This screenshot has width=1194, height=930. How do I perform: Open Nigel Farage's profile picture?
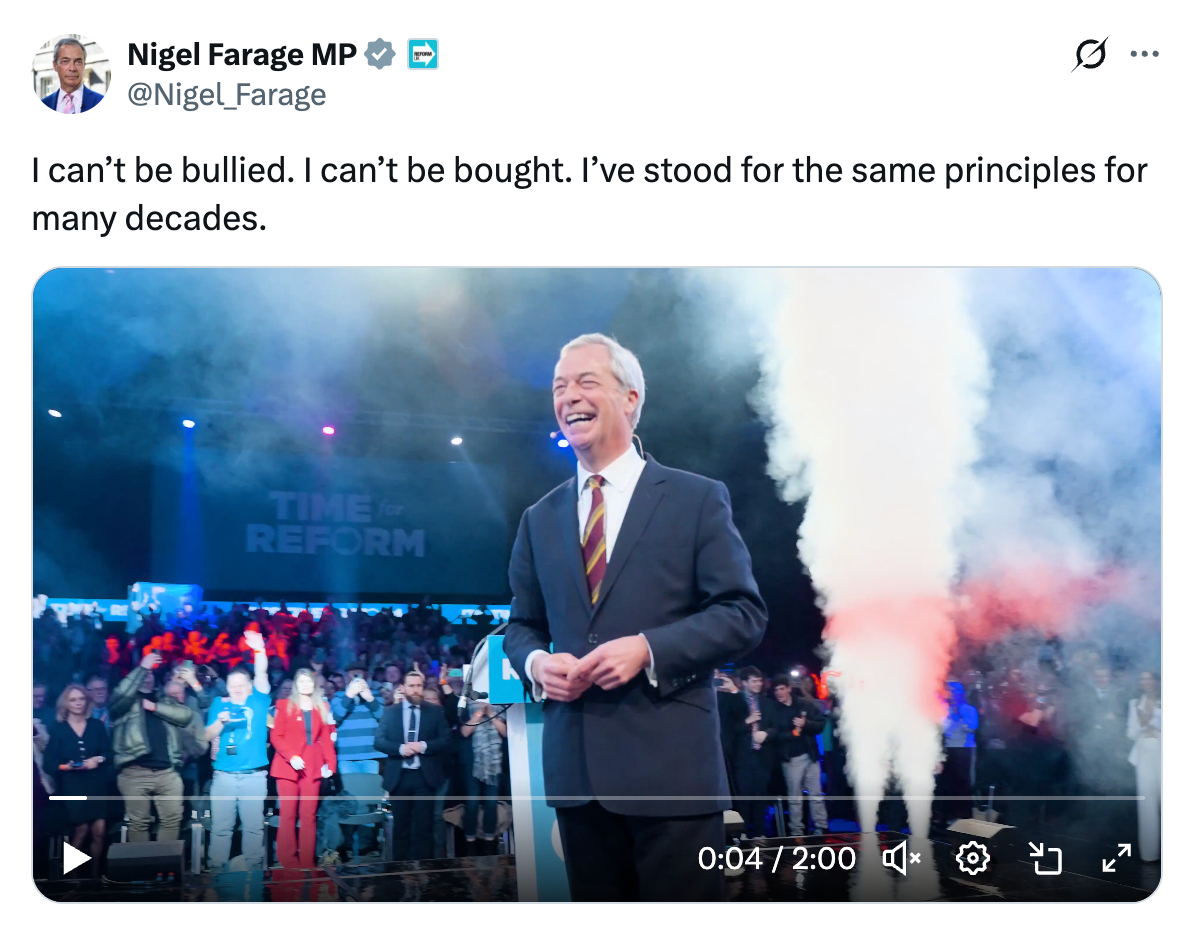[x=70, y=74]
